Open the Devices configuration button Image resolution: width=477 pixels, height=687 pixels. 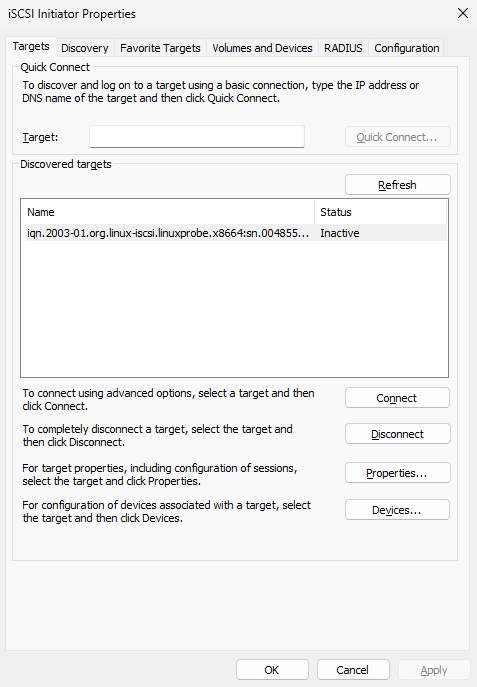click(397, 510)
